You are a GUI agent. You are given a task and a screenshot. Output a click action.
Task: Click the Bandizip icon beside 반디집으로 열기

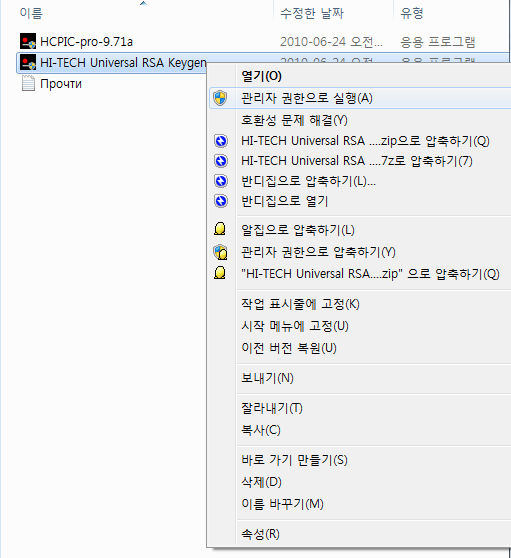221,201
